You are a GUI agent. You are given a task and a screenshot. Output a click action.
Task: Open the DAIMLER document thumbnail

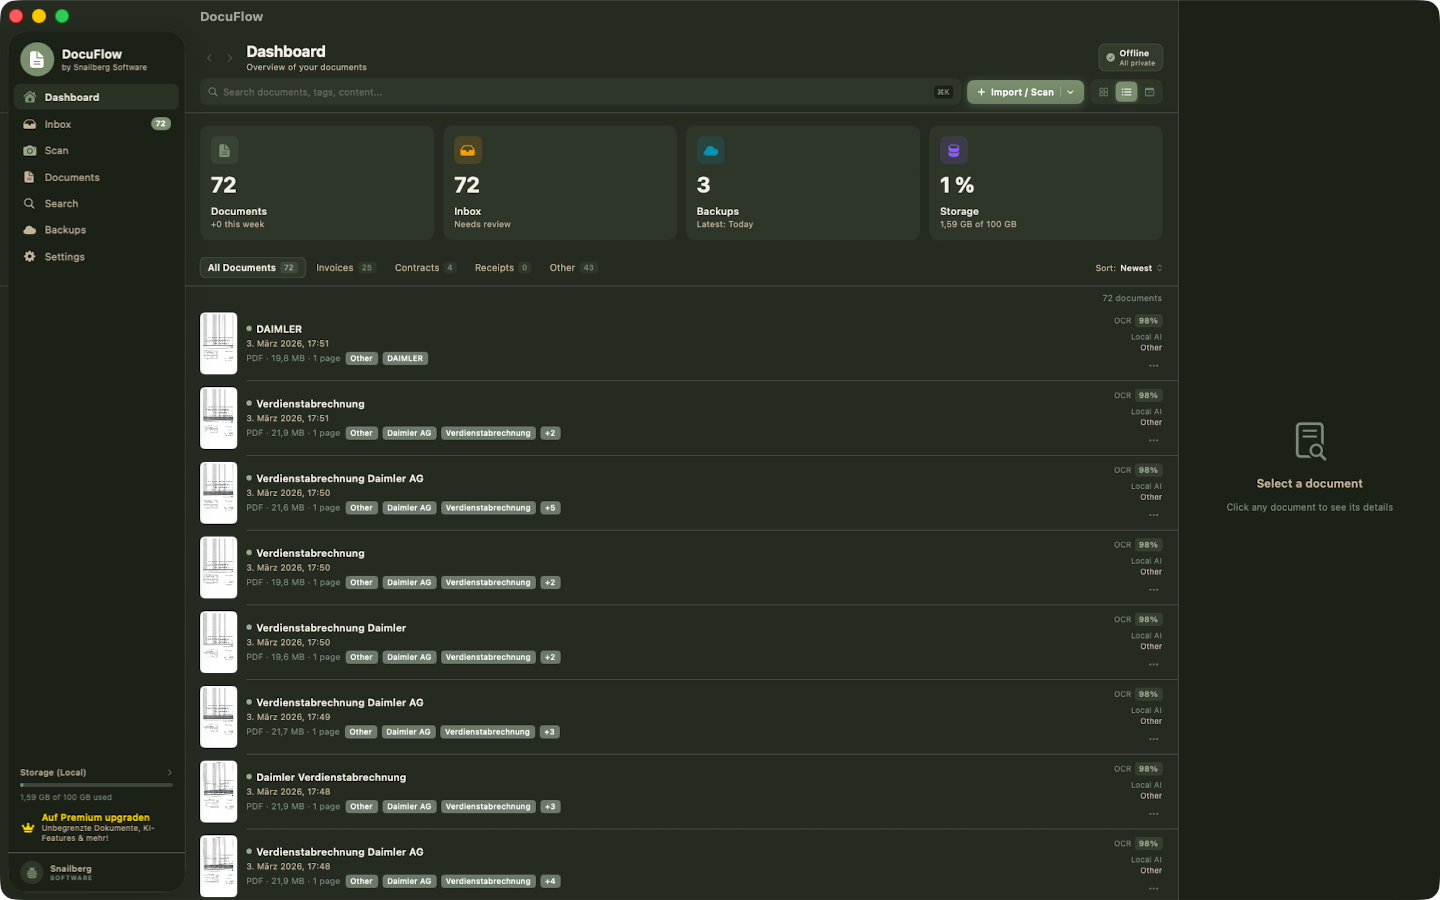(x=219, y=343)
